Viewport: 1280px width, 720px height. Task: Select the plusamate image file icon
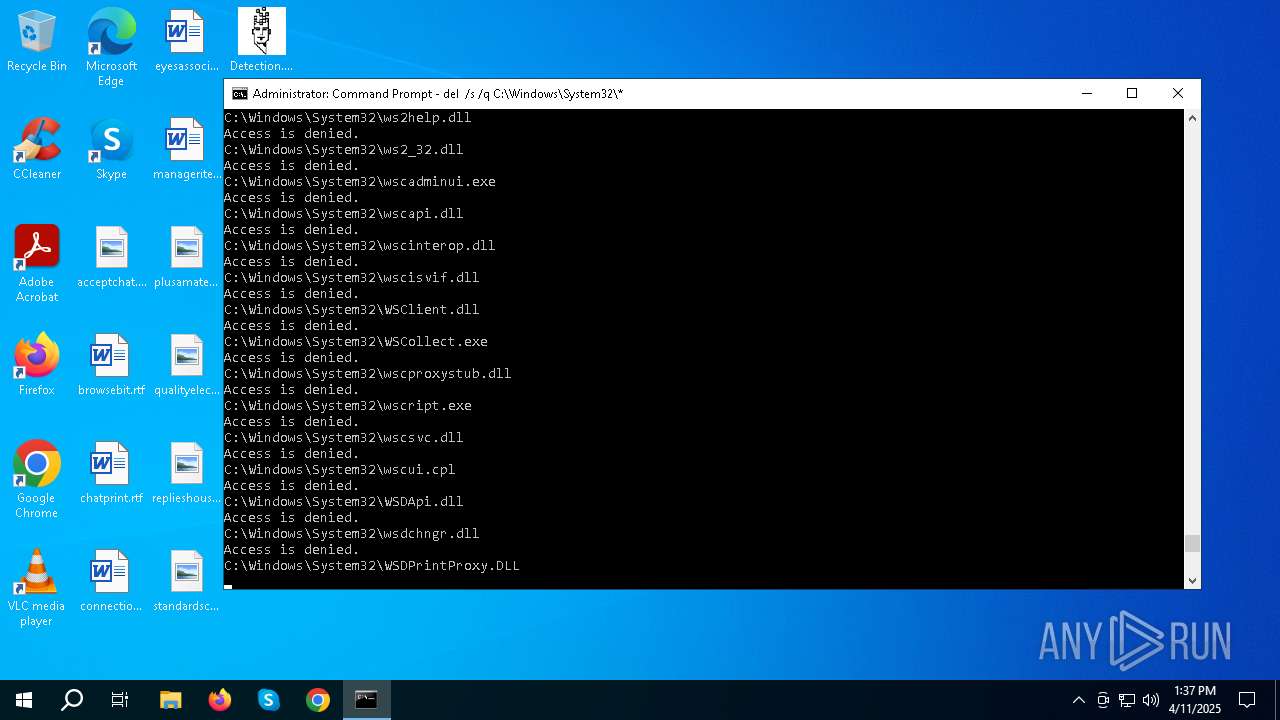[186, 257]
